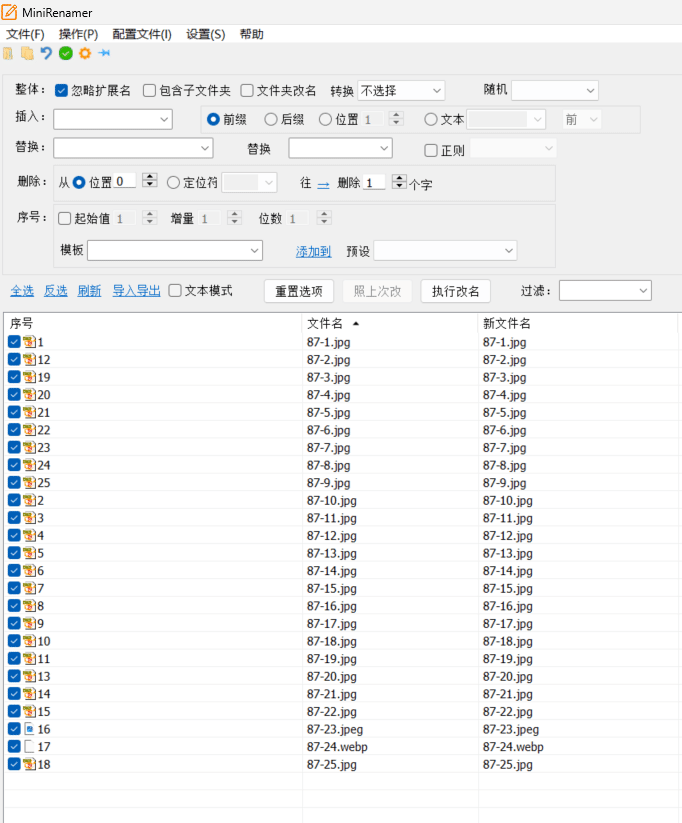Click the 重置选项 button
This screenshot has width=682, height=823.
299,291
